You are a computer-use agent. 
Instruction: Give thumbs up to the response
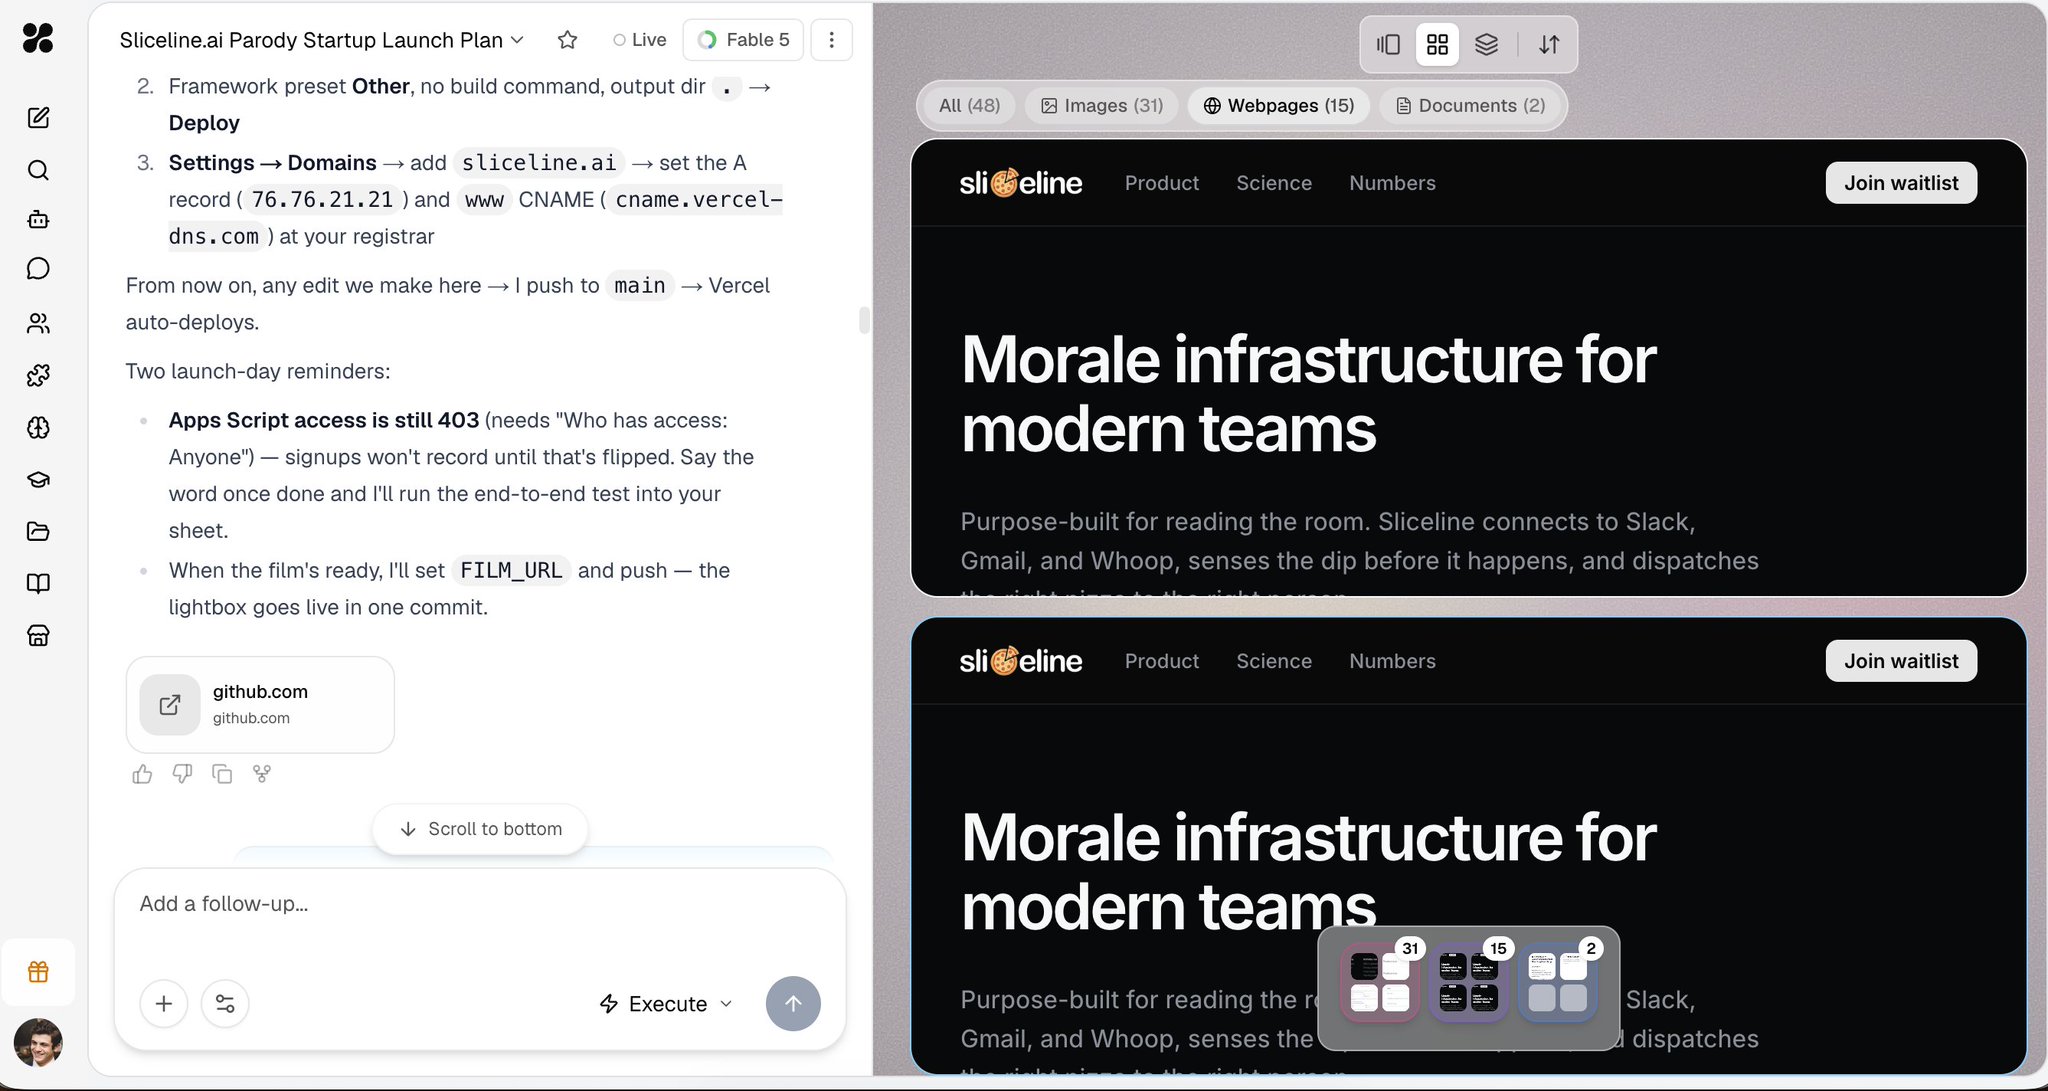(142, 774)
